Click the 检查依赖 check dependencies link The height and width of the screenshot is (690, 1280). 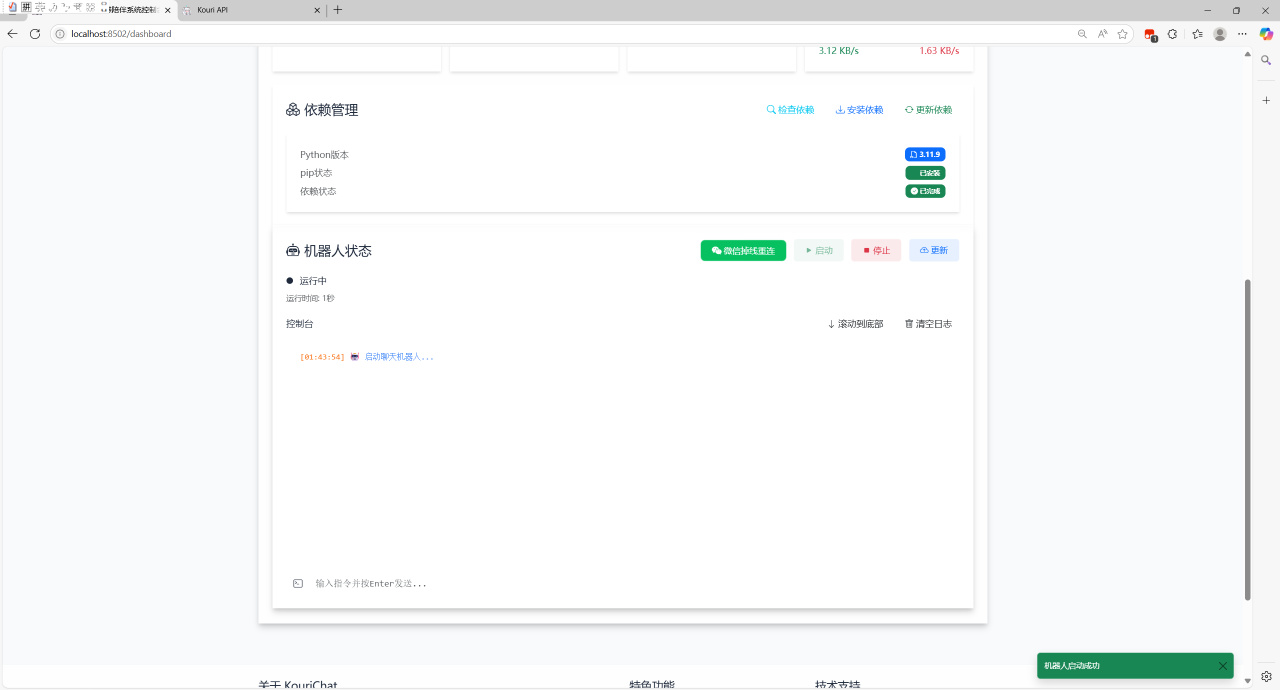pyautogui.click(x=790, y=110)
